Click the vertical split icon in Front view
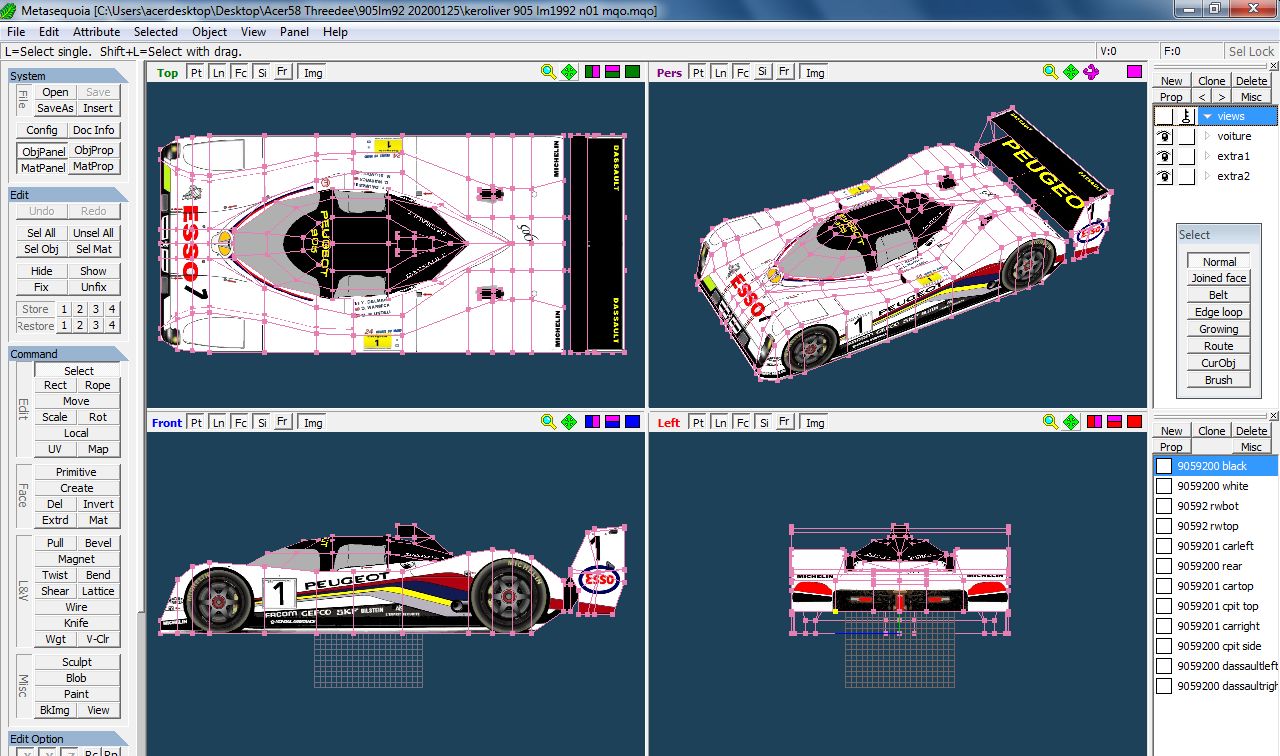 (593, 422)
